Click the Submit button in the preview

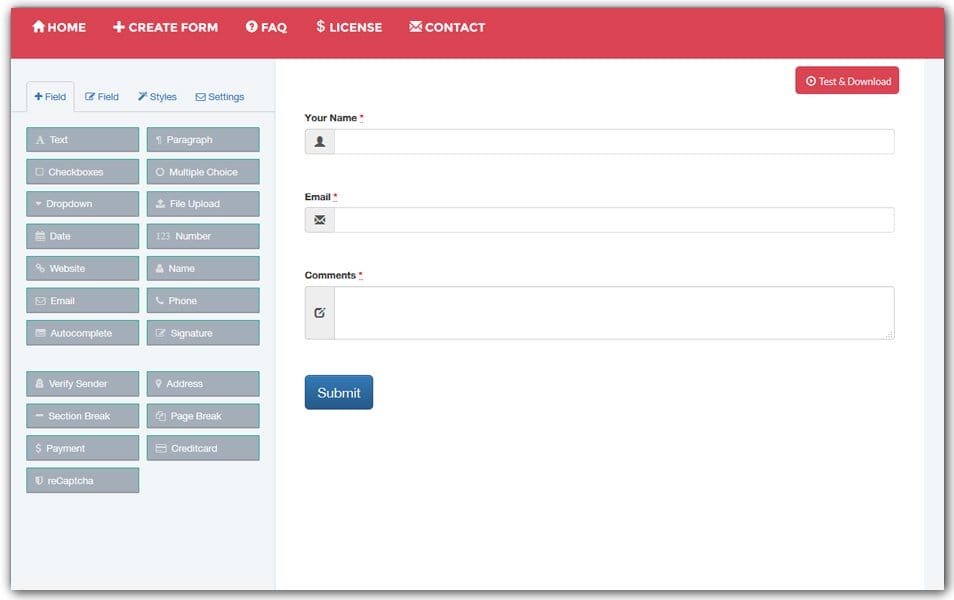coord(338,392)
